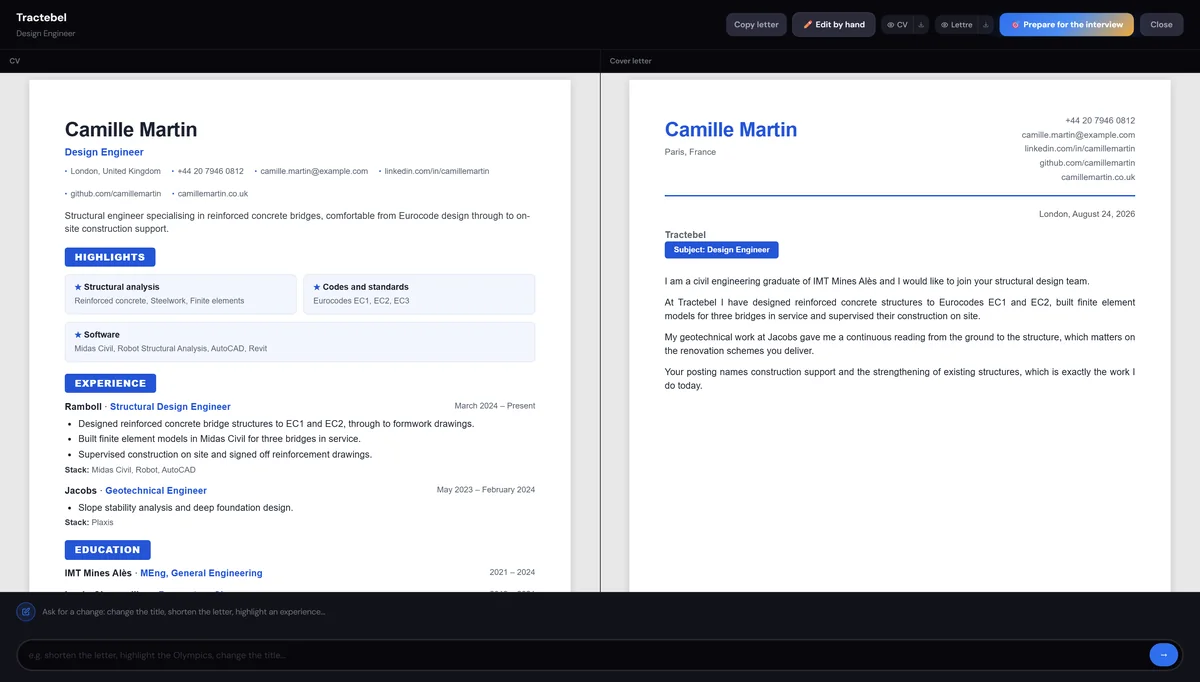Click the star icon next to Codes and standards
1200x682 pixels.
coord(317,287)
